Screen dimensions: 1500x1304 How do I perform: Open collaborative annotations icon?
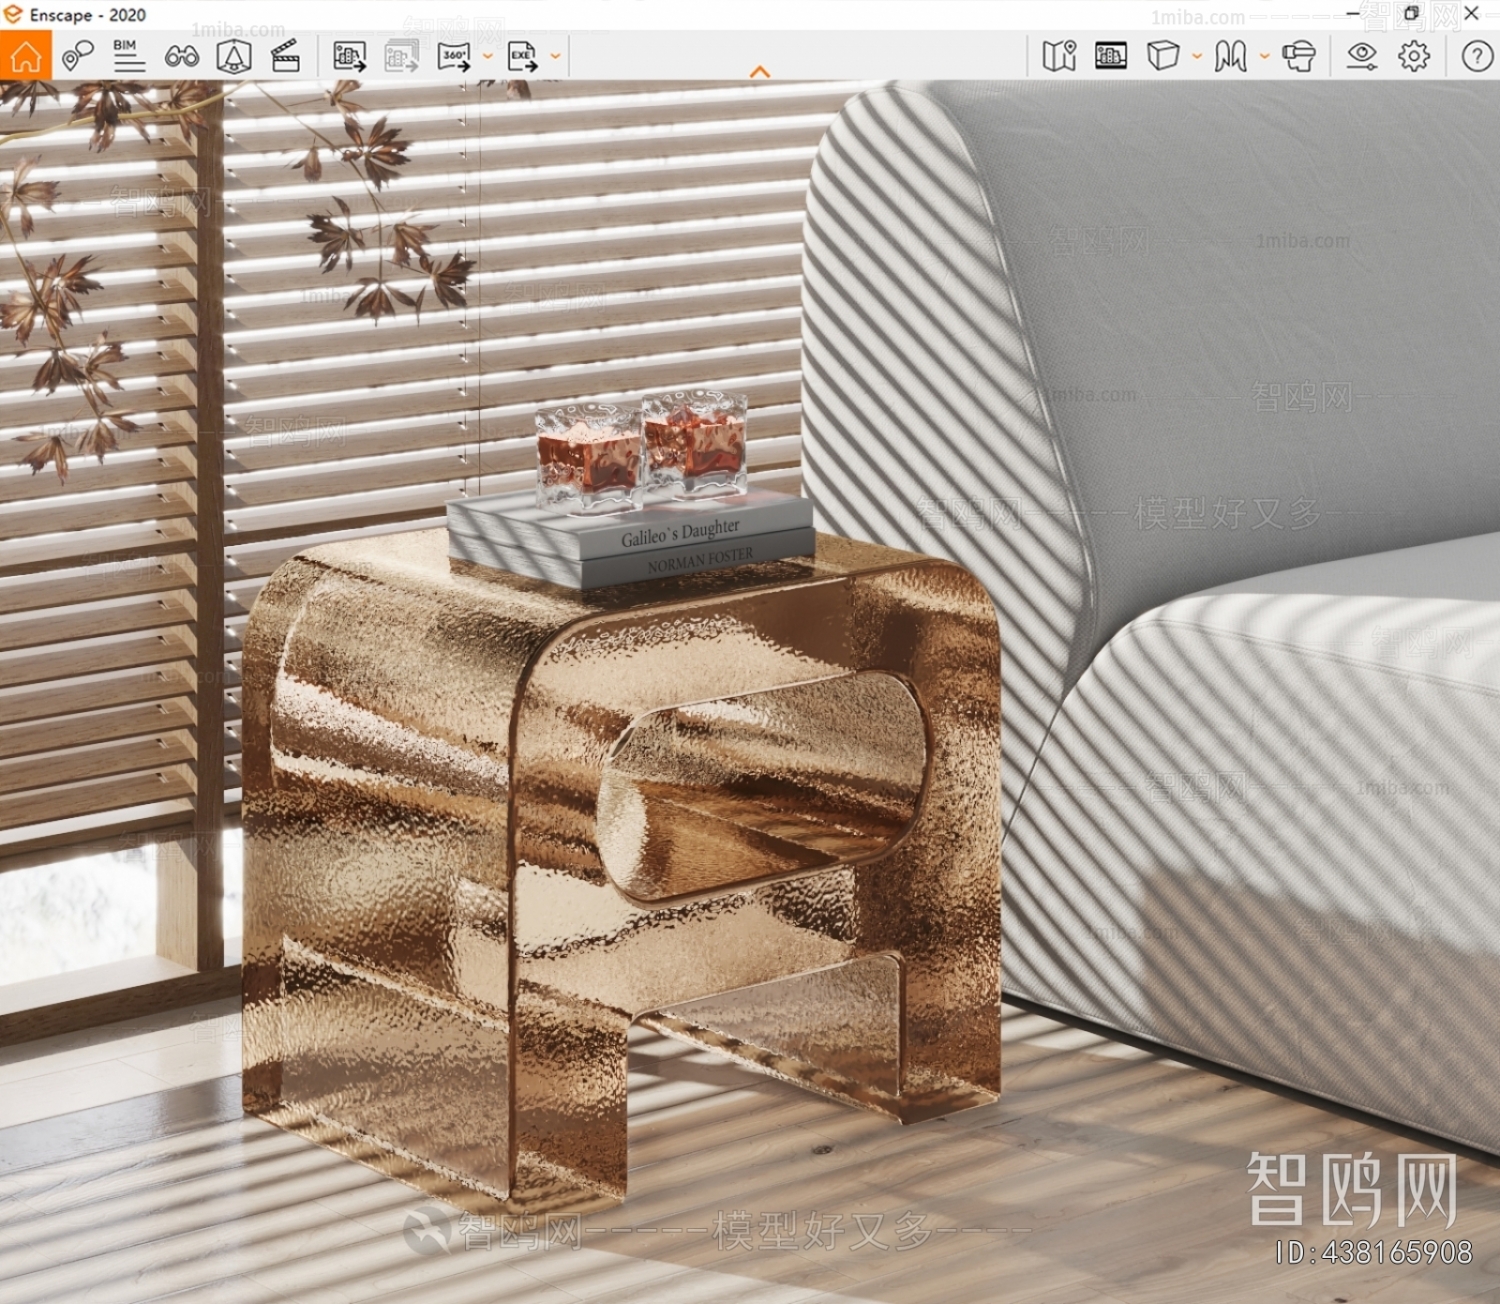click(x=77, y=56)
